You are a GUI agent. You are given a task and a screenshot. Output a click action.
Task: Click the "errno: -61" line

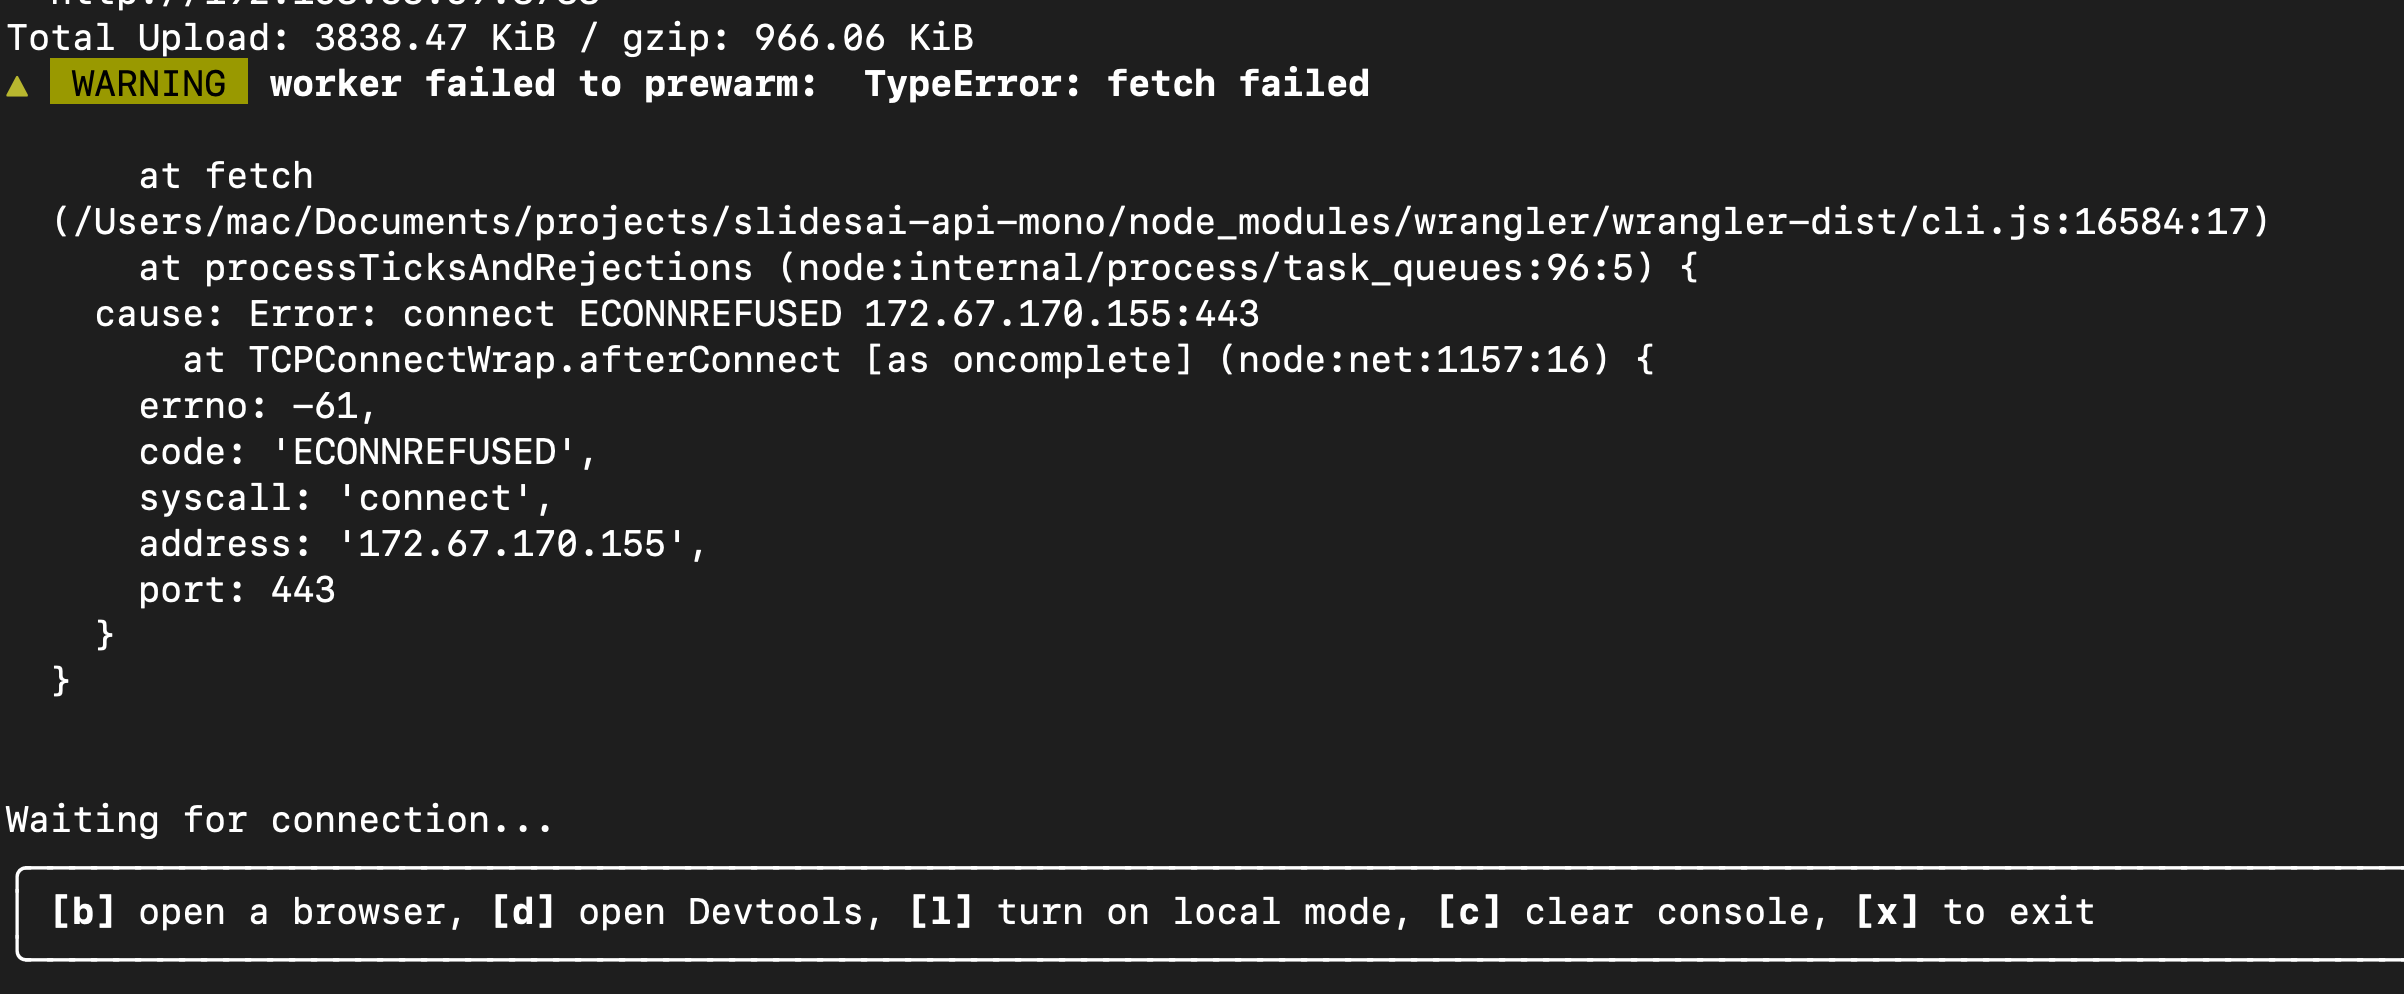pyautogui.click(x=257, y=406)
